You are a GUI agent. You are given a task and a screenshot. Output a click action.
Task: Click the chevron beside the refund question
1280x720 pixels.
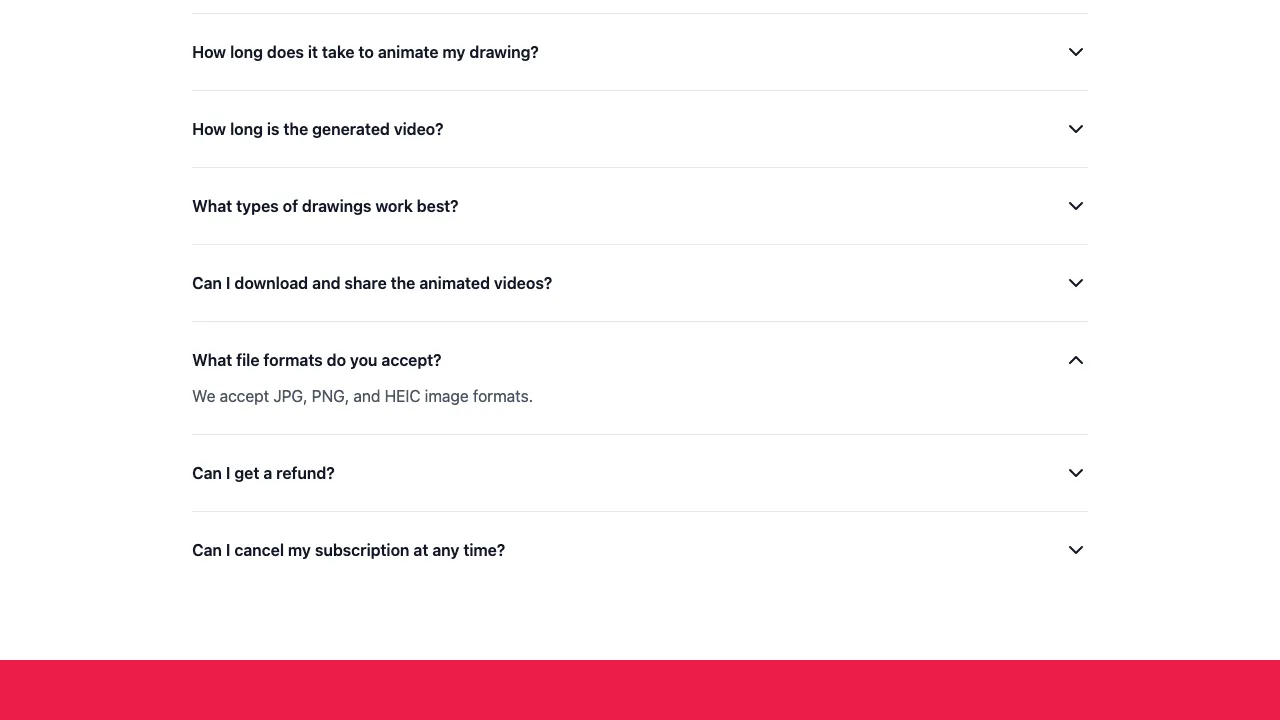(x=1075, y=473)
